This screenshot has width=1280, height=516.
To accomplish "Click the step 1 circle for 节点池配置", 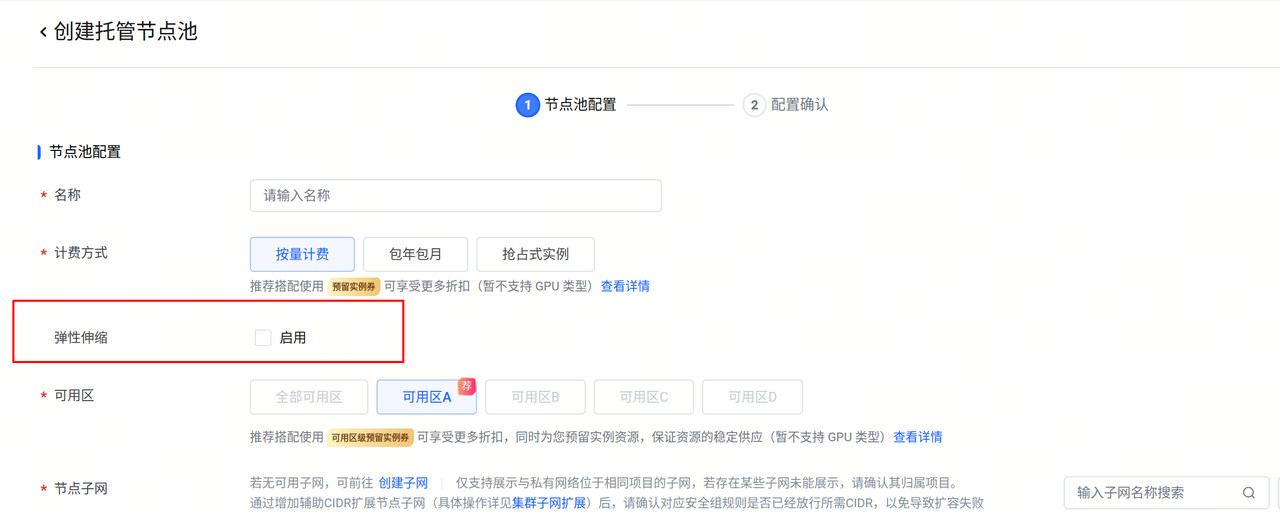I will click(527, 105).
